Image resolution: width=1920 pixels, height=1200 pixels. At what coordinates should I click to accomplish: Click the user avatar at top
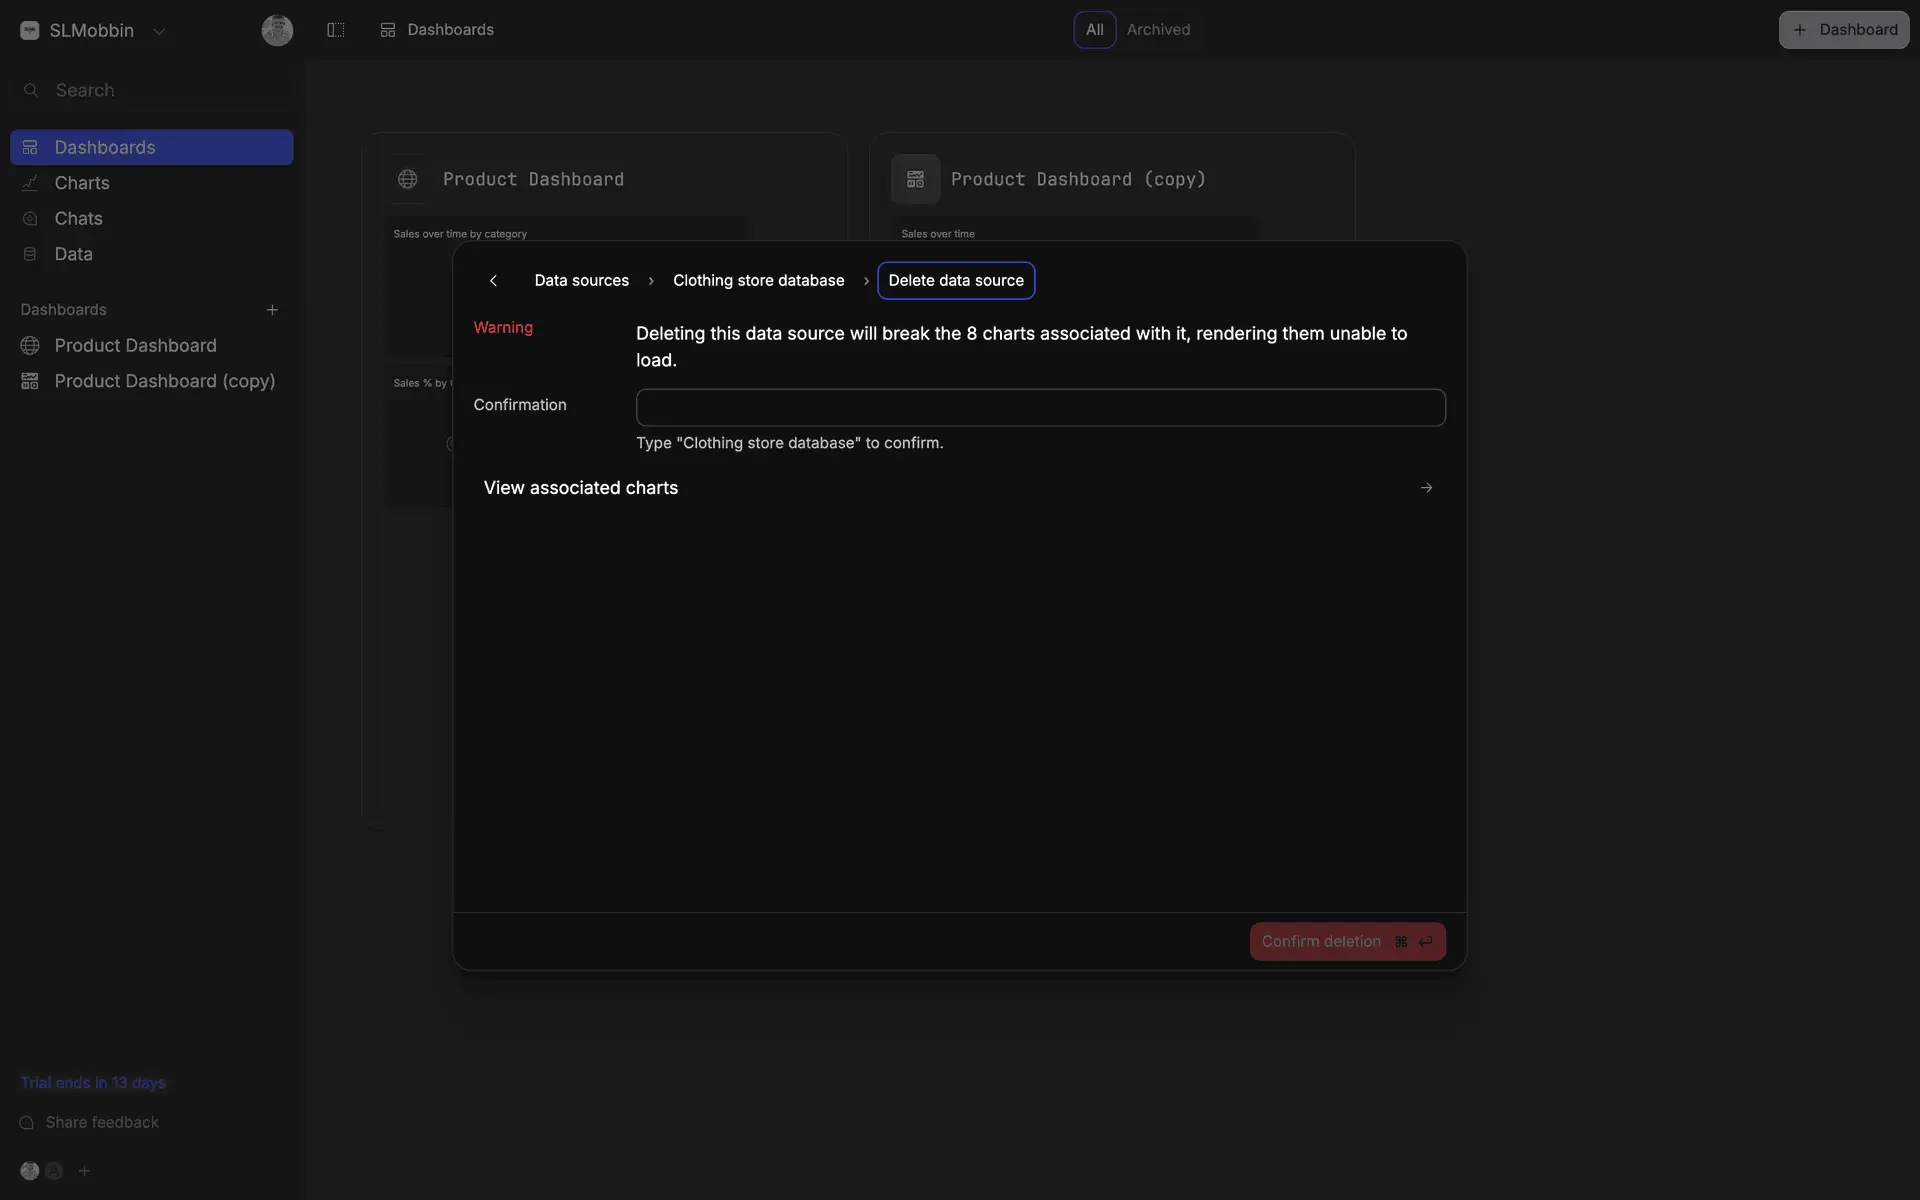pos(277,30)
